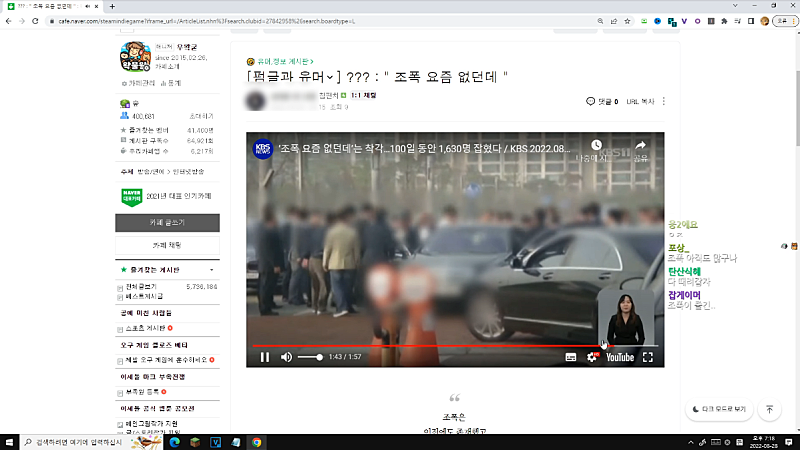
Task: Open comments via 댓글 0
Action: [x=602, y=102]
